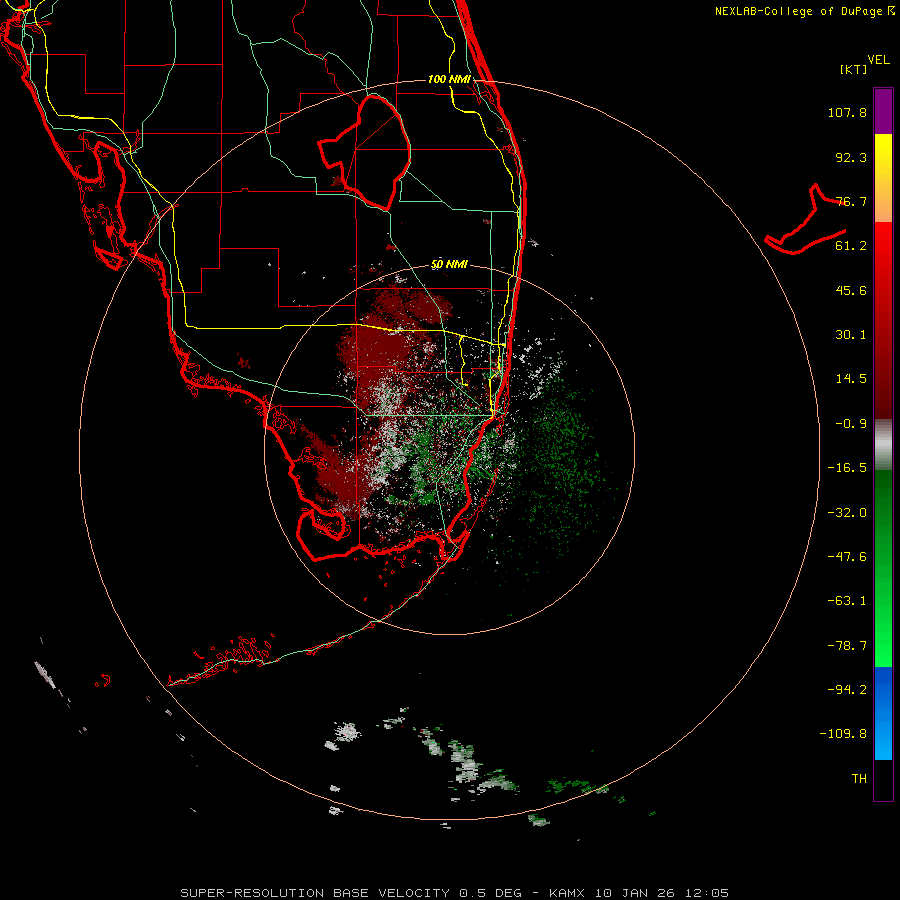Click the 50 NMI range ring label
This screenshot has width=900, height=900.
[449, 265]
